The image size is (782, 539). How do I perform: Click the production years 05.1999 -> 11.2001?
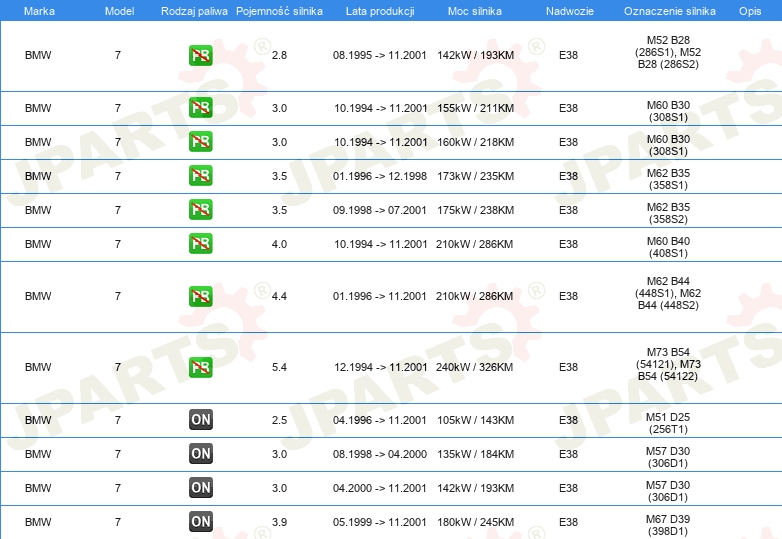[380, 522]
